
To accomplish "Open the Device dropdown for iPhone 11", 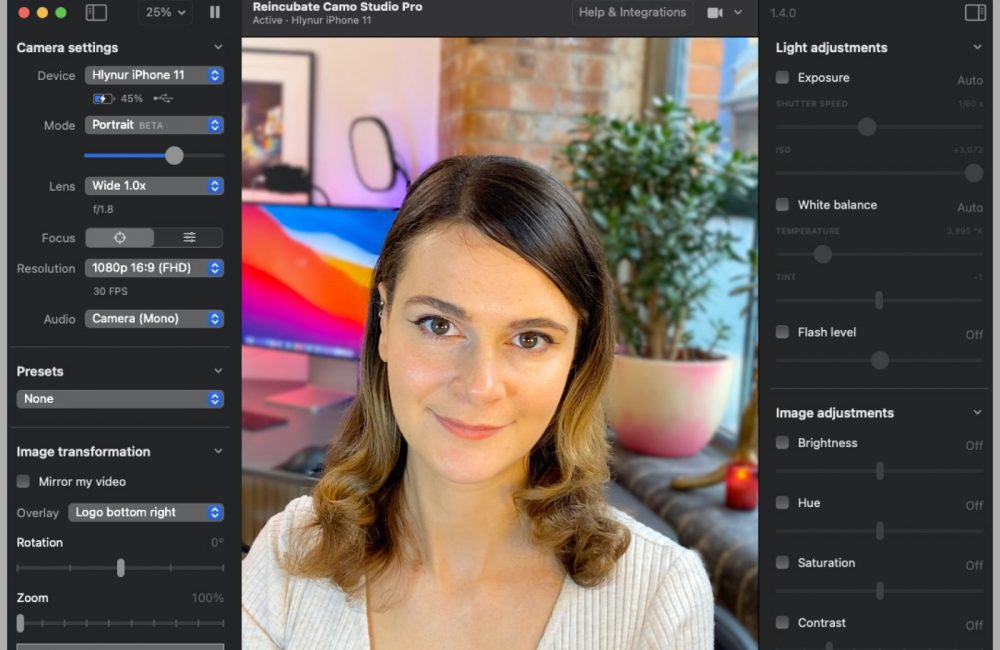I will 154,75.
